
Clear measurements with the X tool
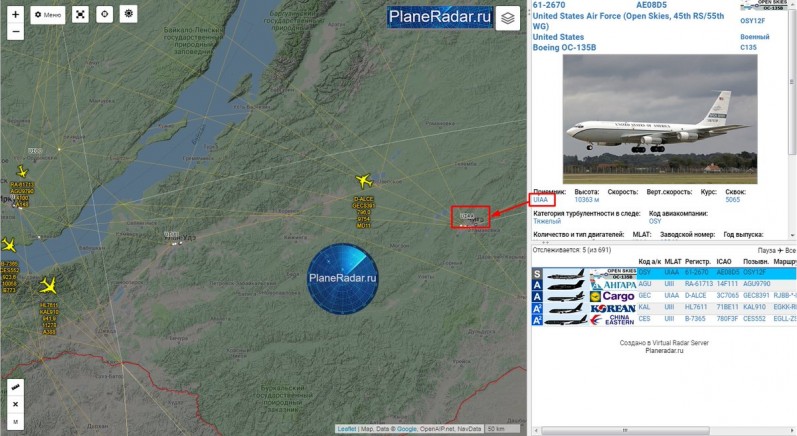coord(15,404)
